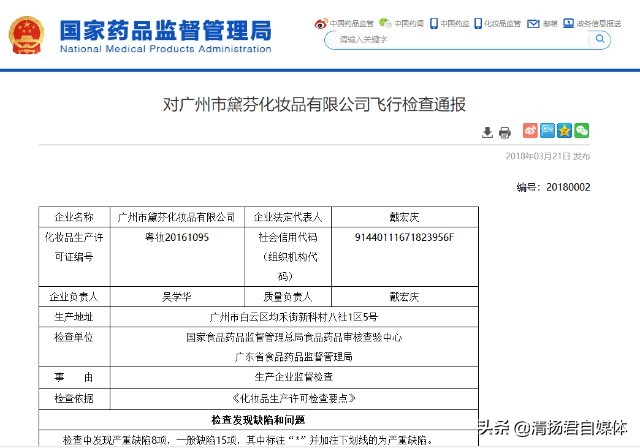Open the 邮箱 envelope mail link
This screenshot has width=640, height=448.
click(x=542, y=24)
